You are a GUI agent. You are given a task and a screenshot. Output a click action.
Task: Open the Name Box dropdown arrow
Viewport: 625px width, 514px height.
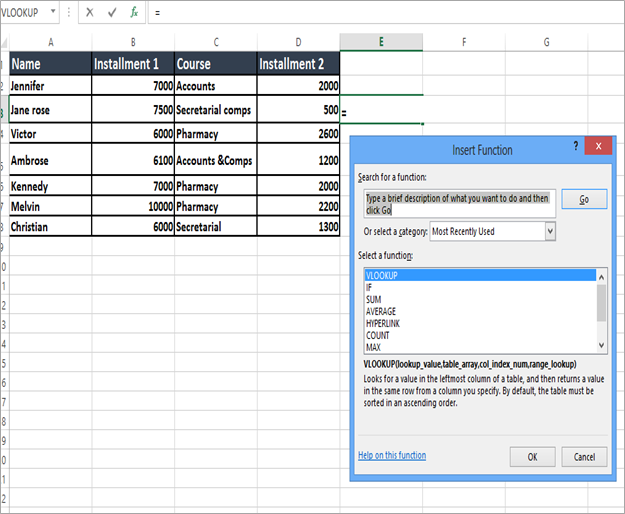pyautogui.click(x=53, y=11)
